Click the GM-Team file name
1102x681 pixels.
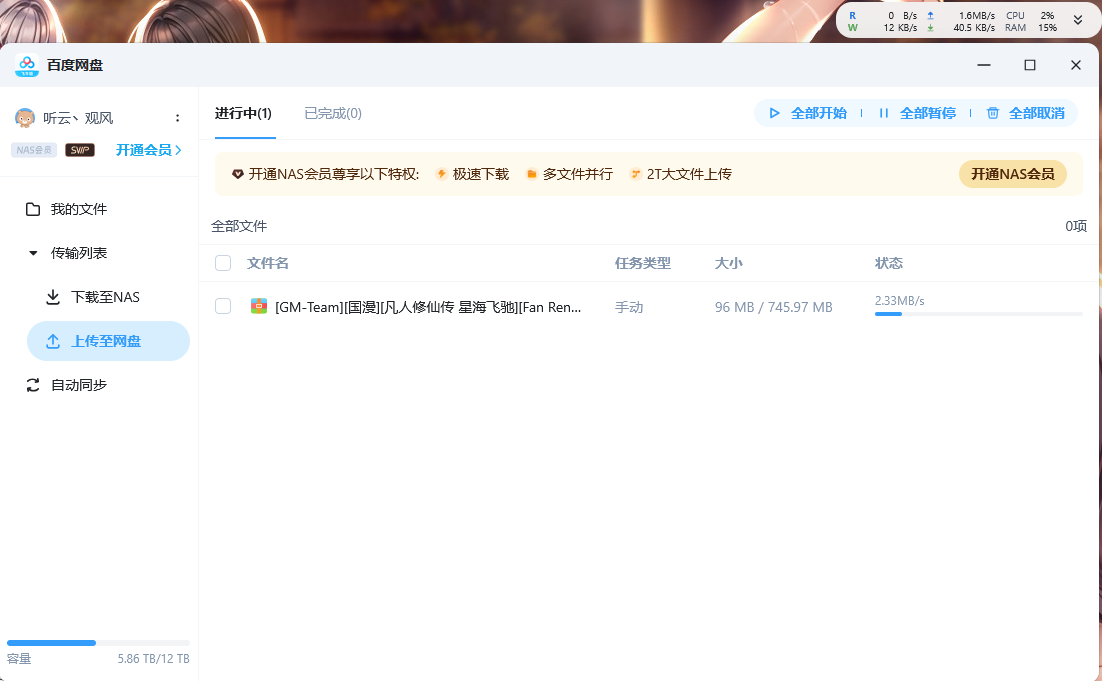coord(428,307)
